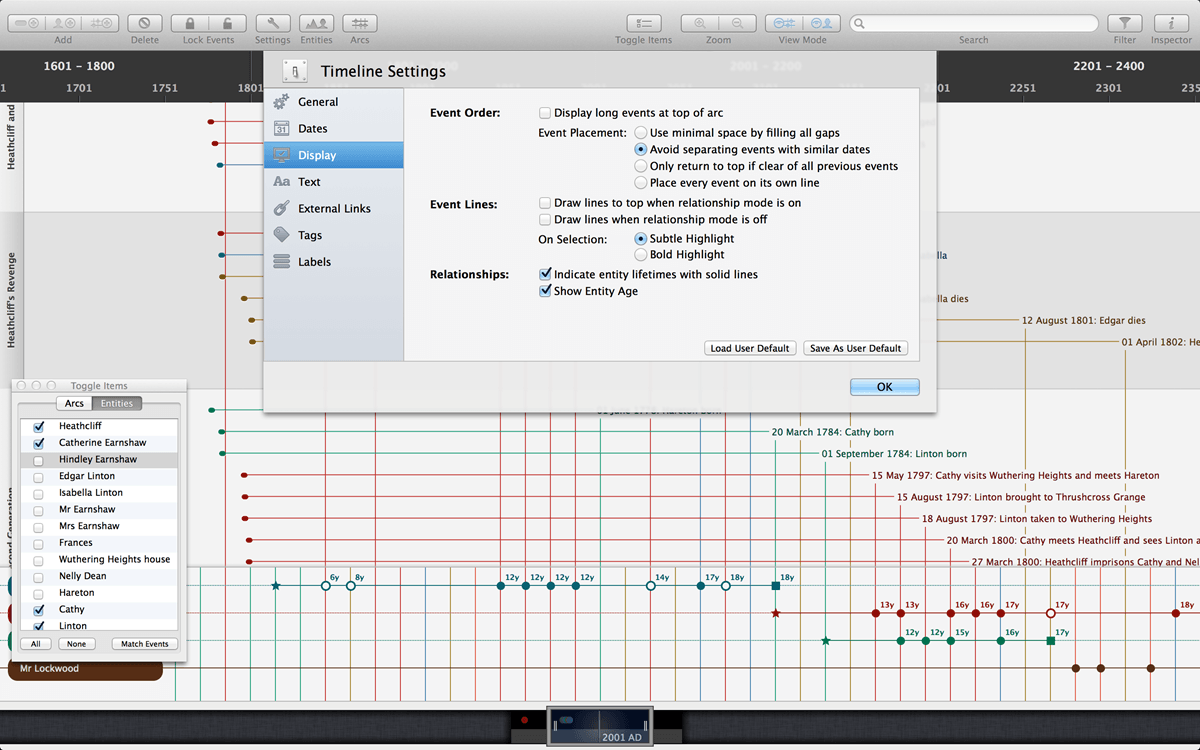1200x750 pixels.
Task: Click Load User Default button
Action: (x=750, y=349)
